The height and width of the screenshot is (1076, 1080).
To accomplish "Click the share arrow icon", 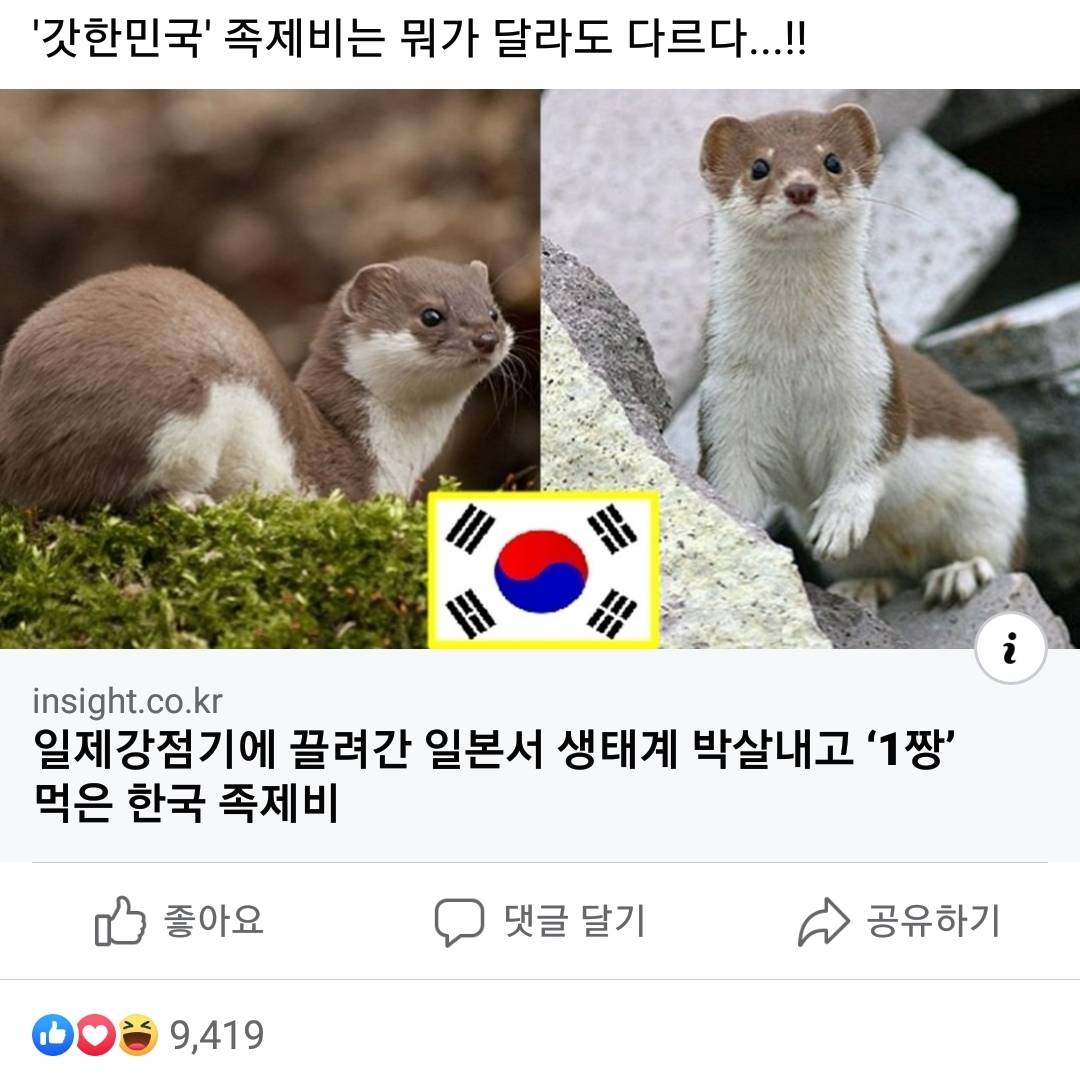I will [823, 922].
